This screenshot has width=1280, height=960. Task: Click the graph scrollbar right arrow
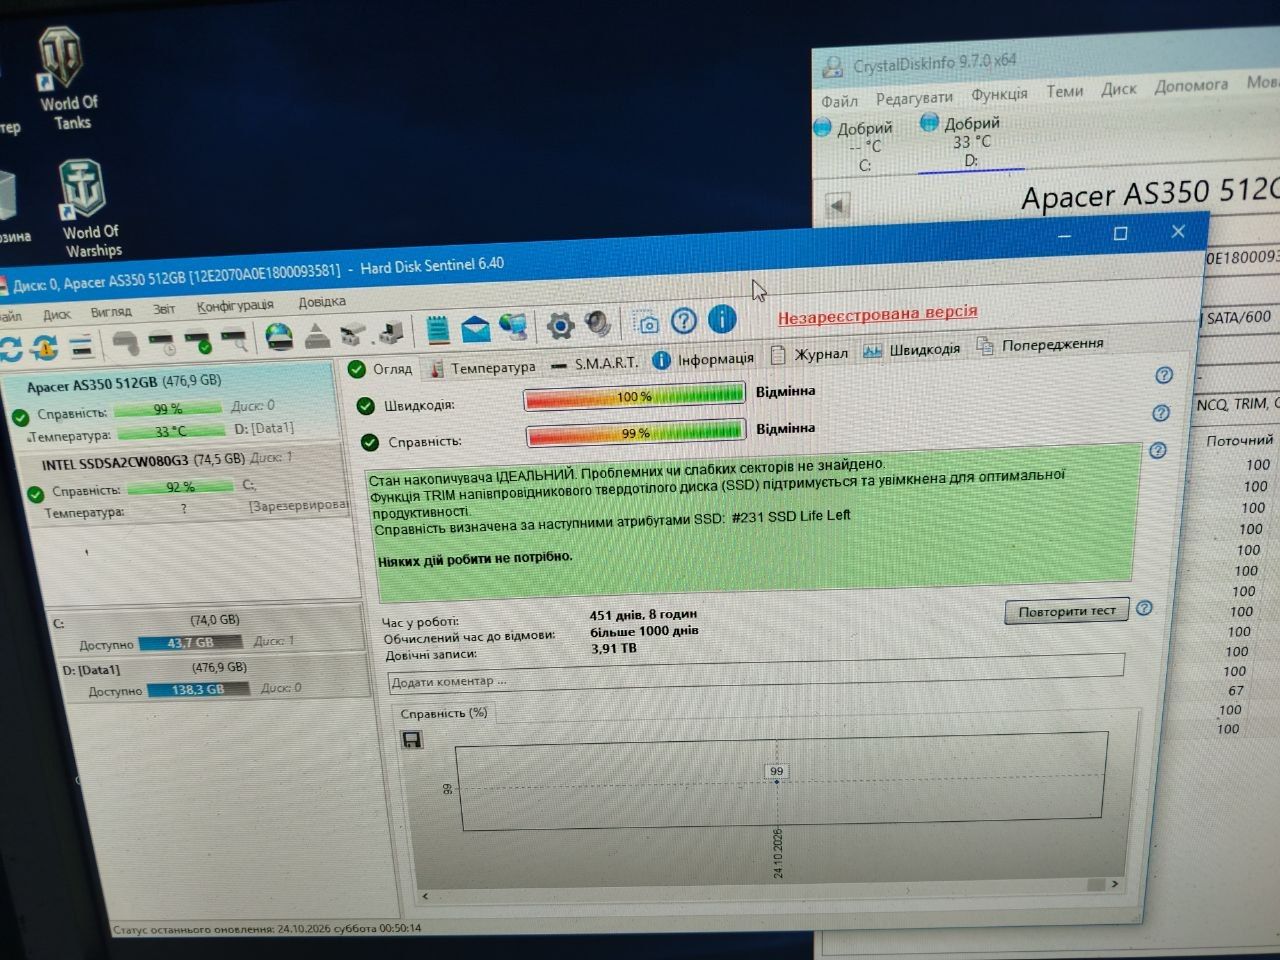pyautogui.click(x=1113, y=884)
